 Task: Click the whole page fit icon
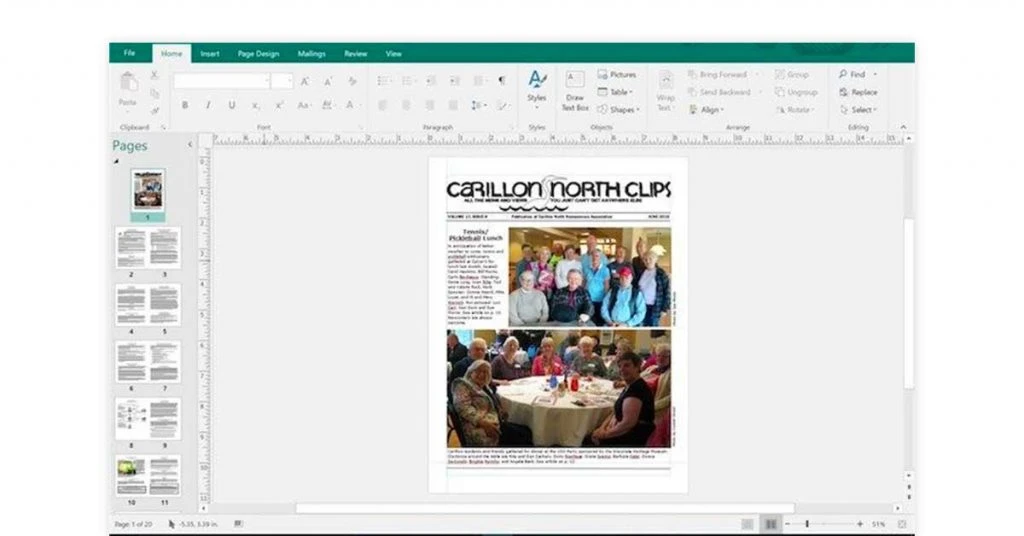coord(902,524)
